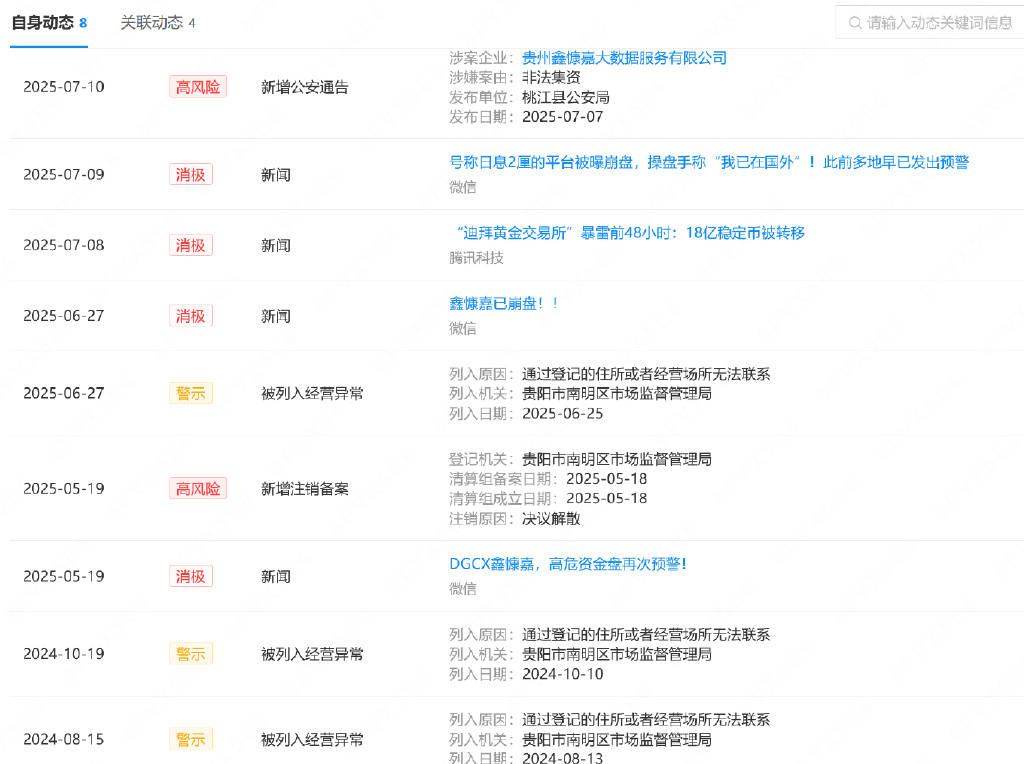
Task: Click the 列入日期 value 2025-06-25
Action: [x=562, y=413]
